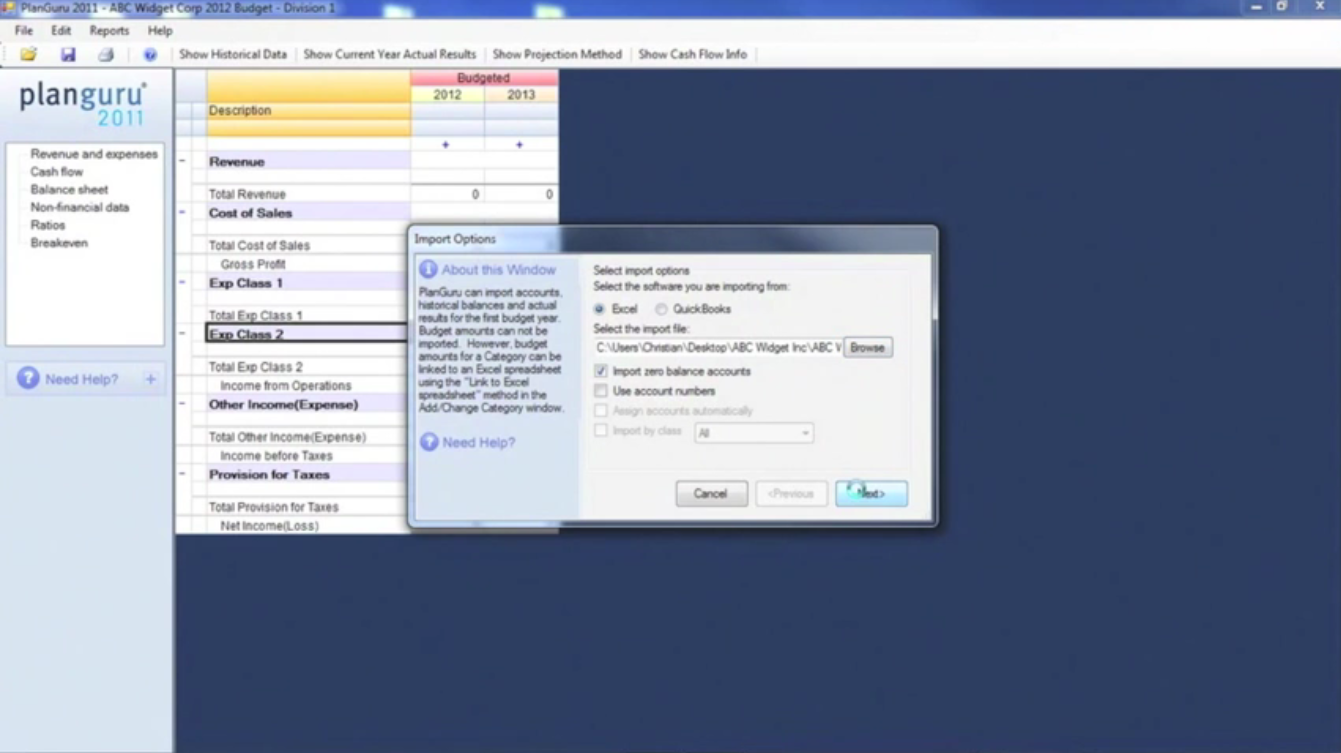Select the Gross Profit row label
The width and height of the screenshot is (1341, 753).
tap(253, 264)
